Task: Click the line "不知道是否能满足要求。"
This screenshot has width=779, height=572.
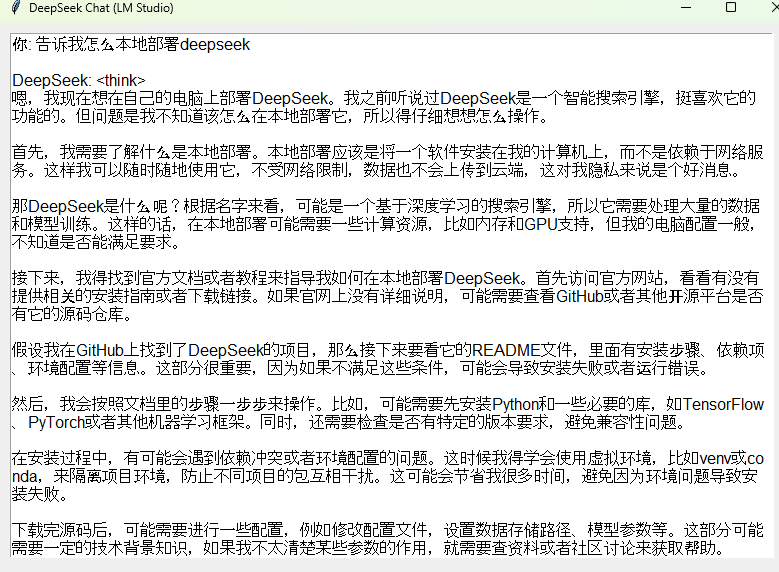Action: [x=96, y=242]
